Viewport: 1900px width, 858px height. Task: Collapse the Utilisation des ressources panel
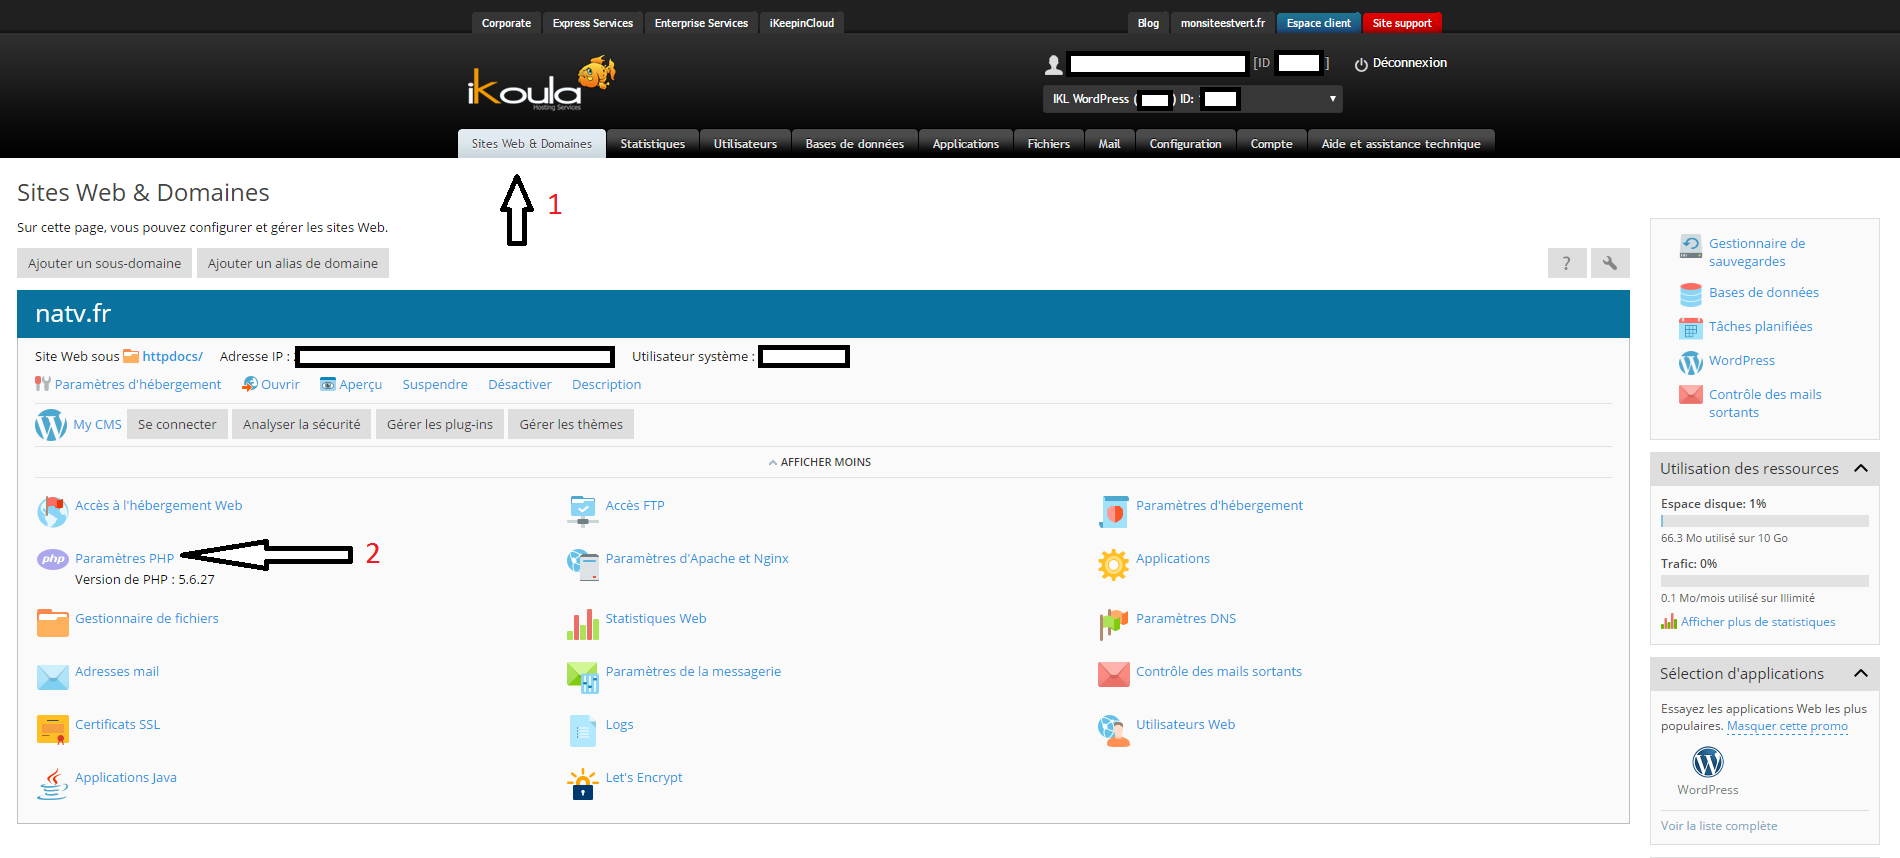[x=1861, y=468]
